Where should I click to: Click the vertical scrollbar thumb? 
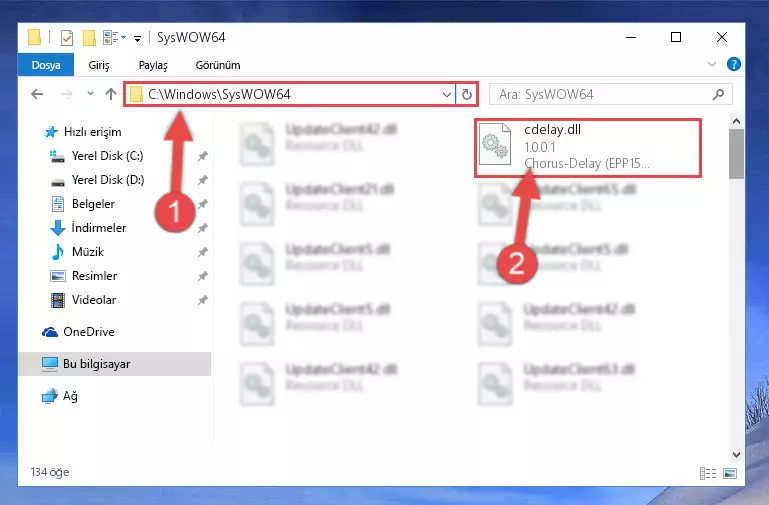click(x=736, y=153)
